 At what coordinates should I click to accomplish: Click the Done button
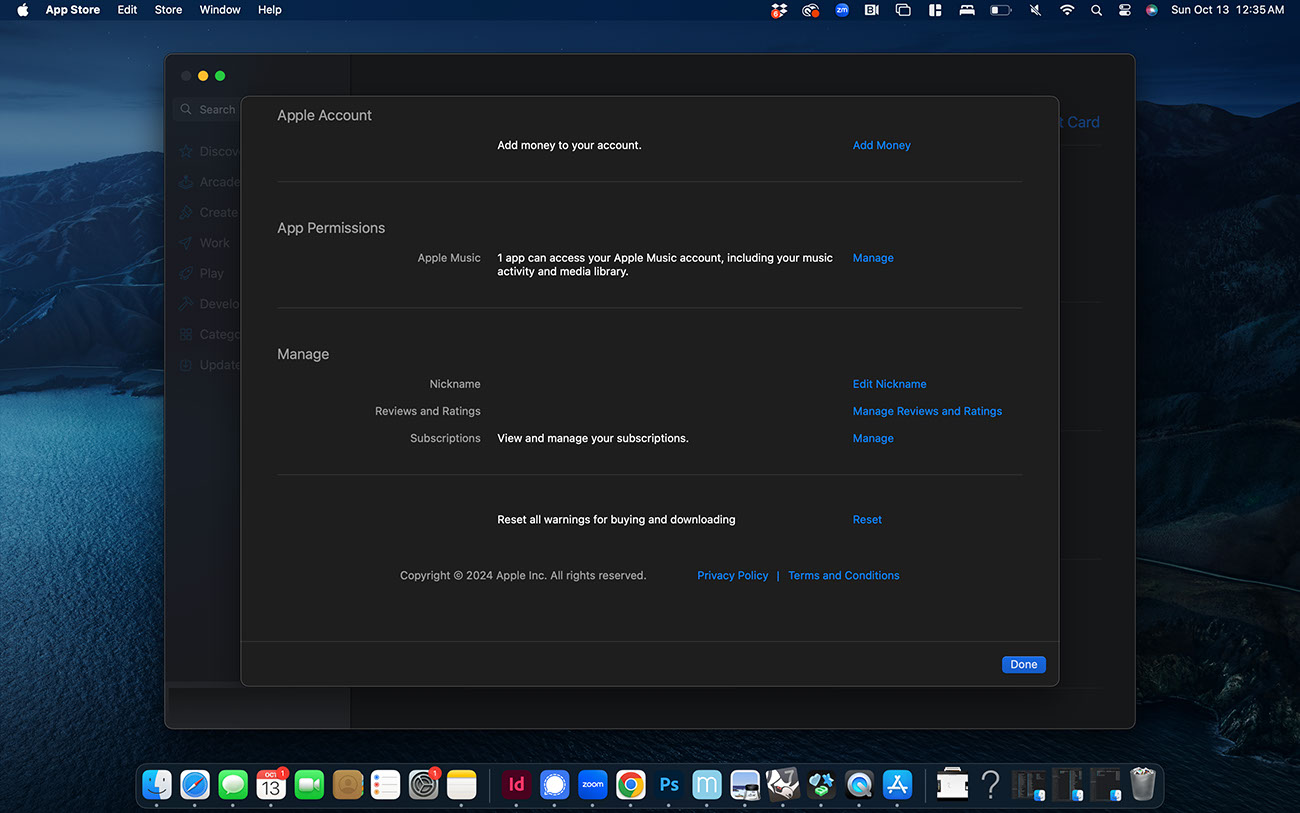pyautogui.click(x=1023, y=664)
